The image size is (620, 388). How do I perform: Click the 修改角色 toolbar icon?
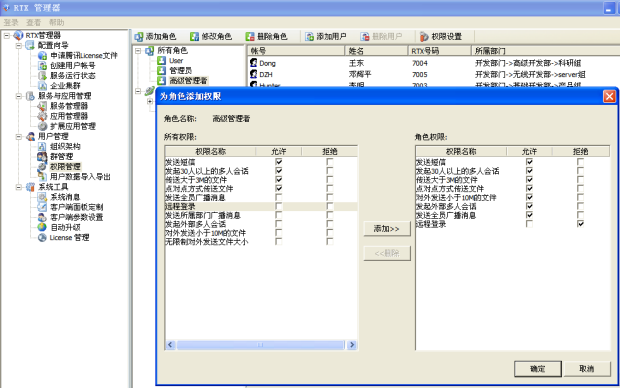[194, 37]
